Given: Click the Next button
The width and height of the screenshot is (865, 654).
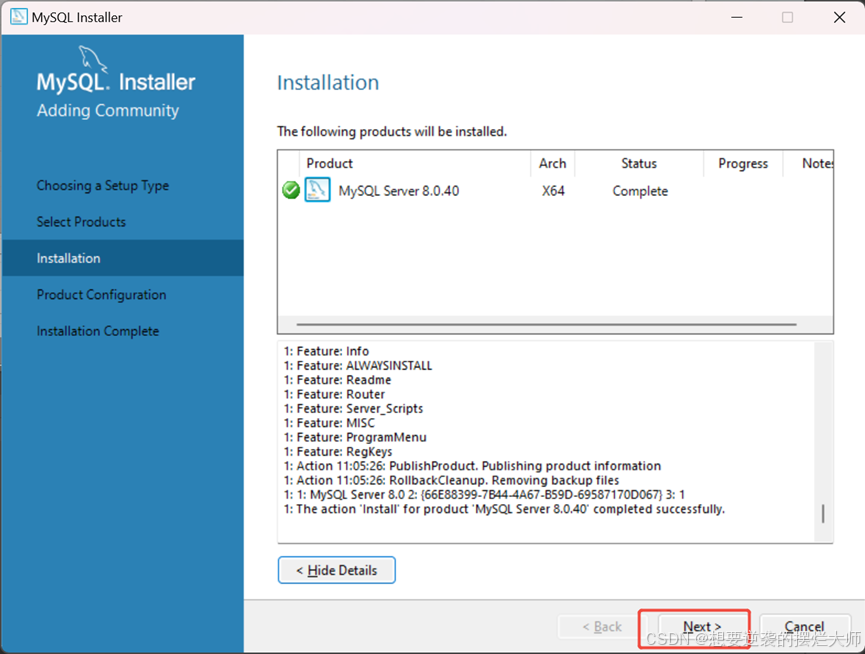Looking at the screenshot, I should 702,627.
